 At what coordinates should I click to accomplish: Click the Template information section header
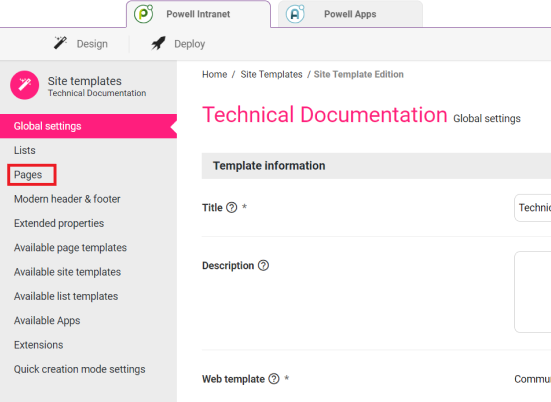click(x=376, y=166)
